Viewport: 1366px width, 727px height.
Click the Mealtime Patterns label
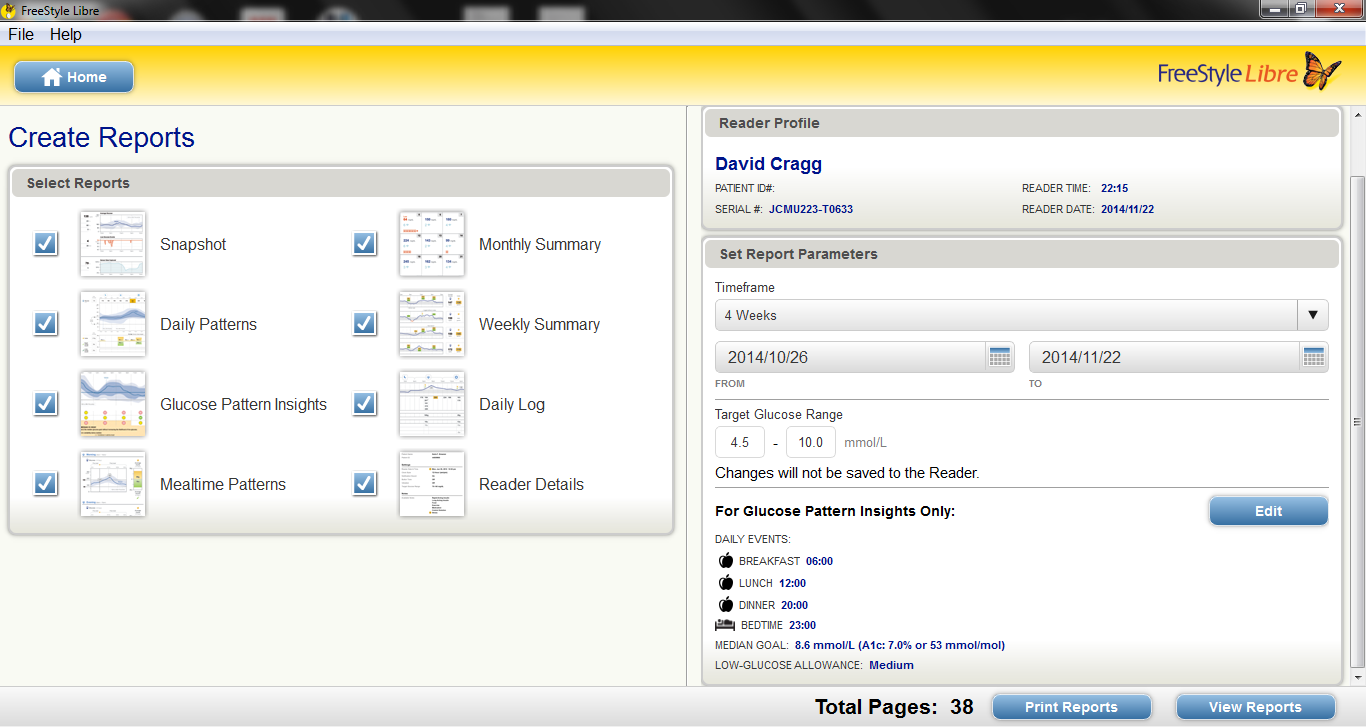coord(223,484)
